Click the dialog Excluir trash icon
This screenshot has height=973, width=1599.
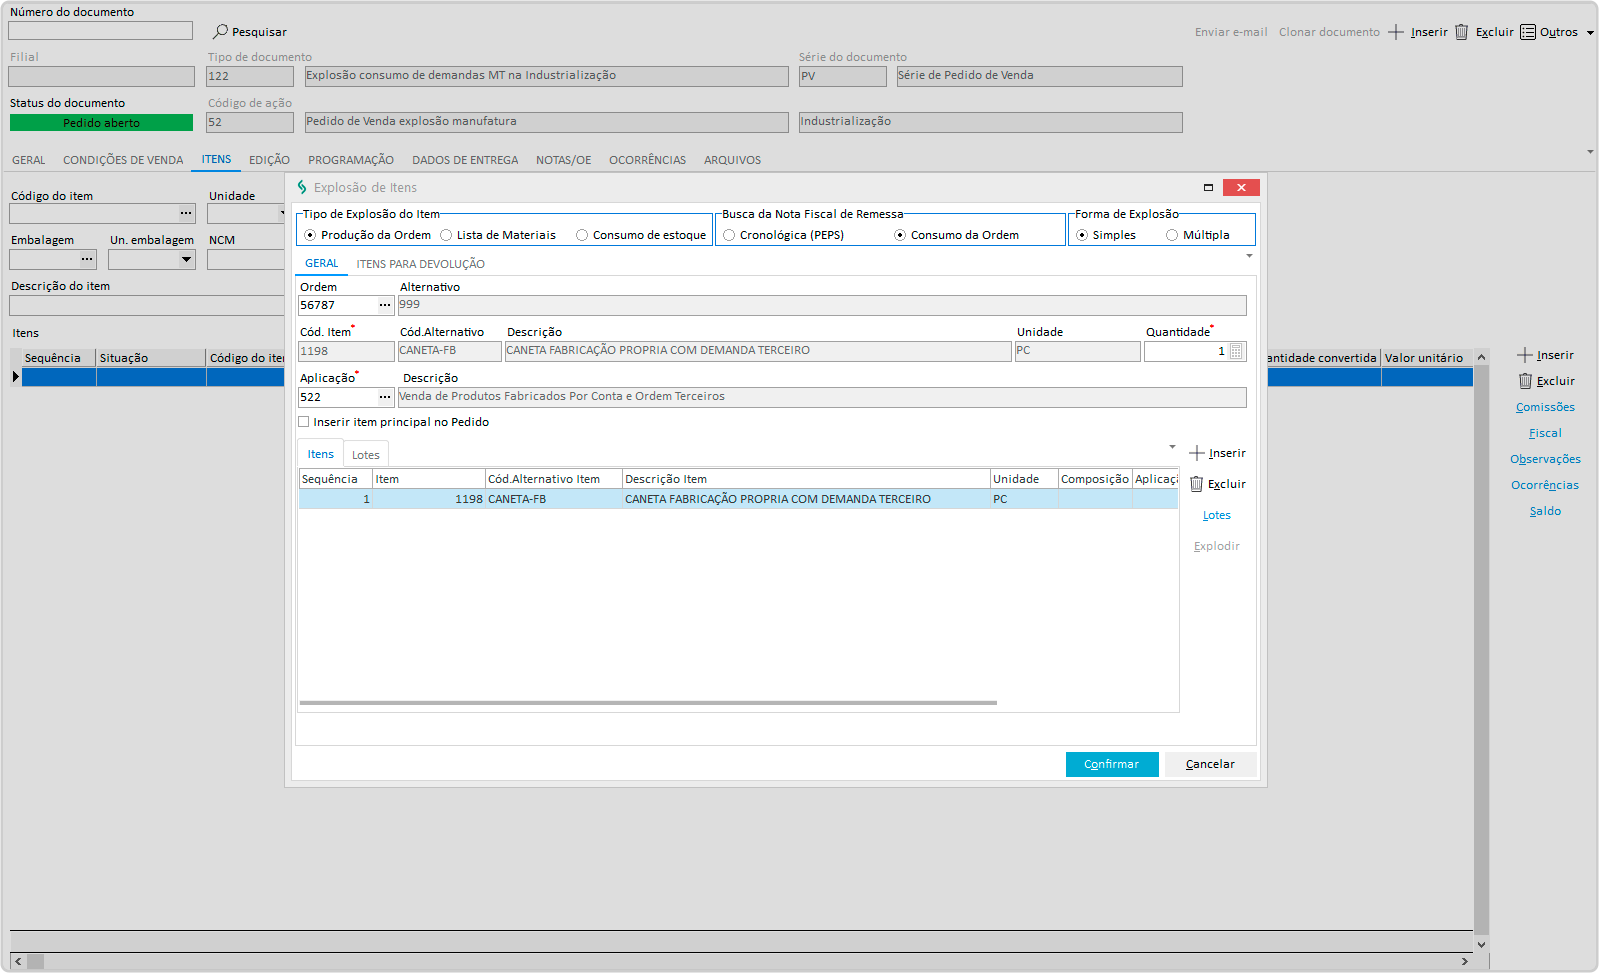pos(1196,484)
